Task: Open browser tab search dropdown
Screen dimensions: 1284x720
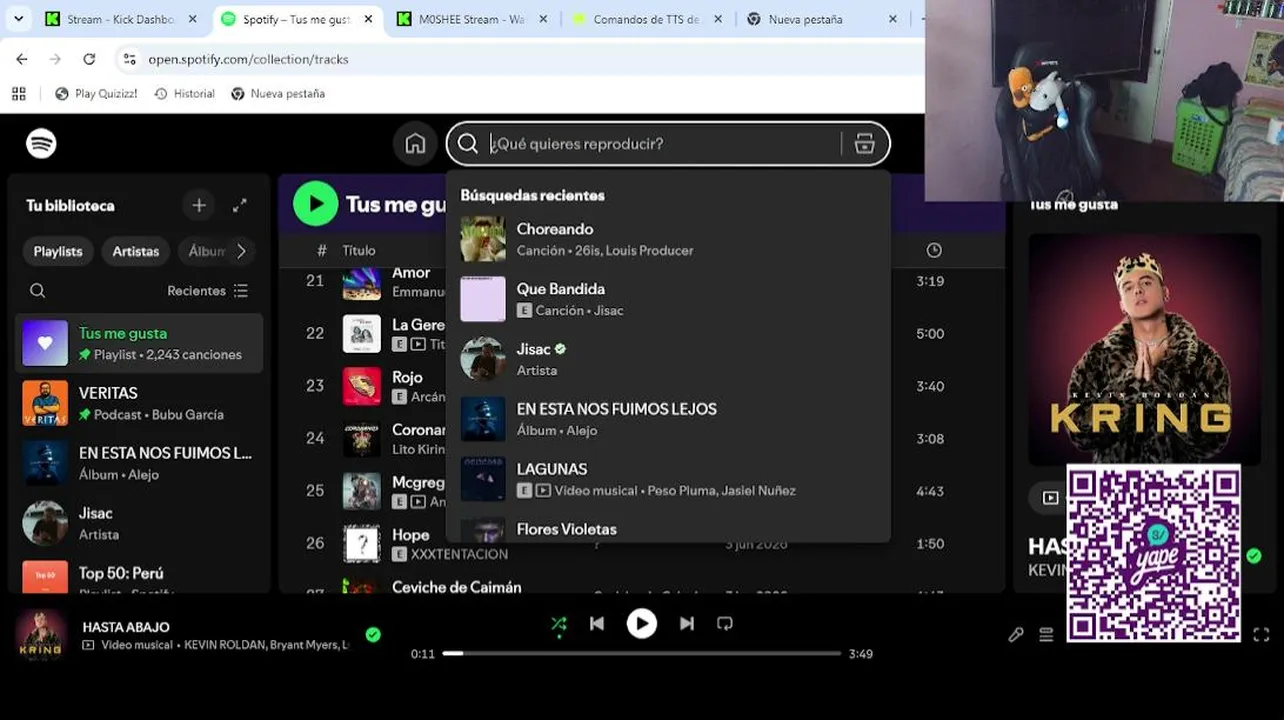Action: 20,19
